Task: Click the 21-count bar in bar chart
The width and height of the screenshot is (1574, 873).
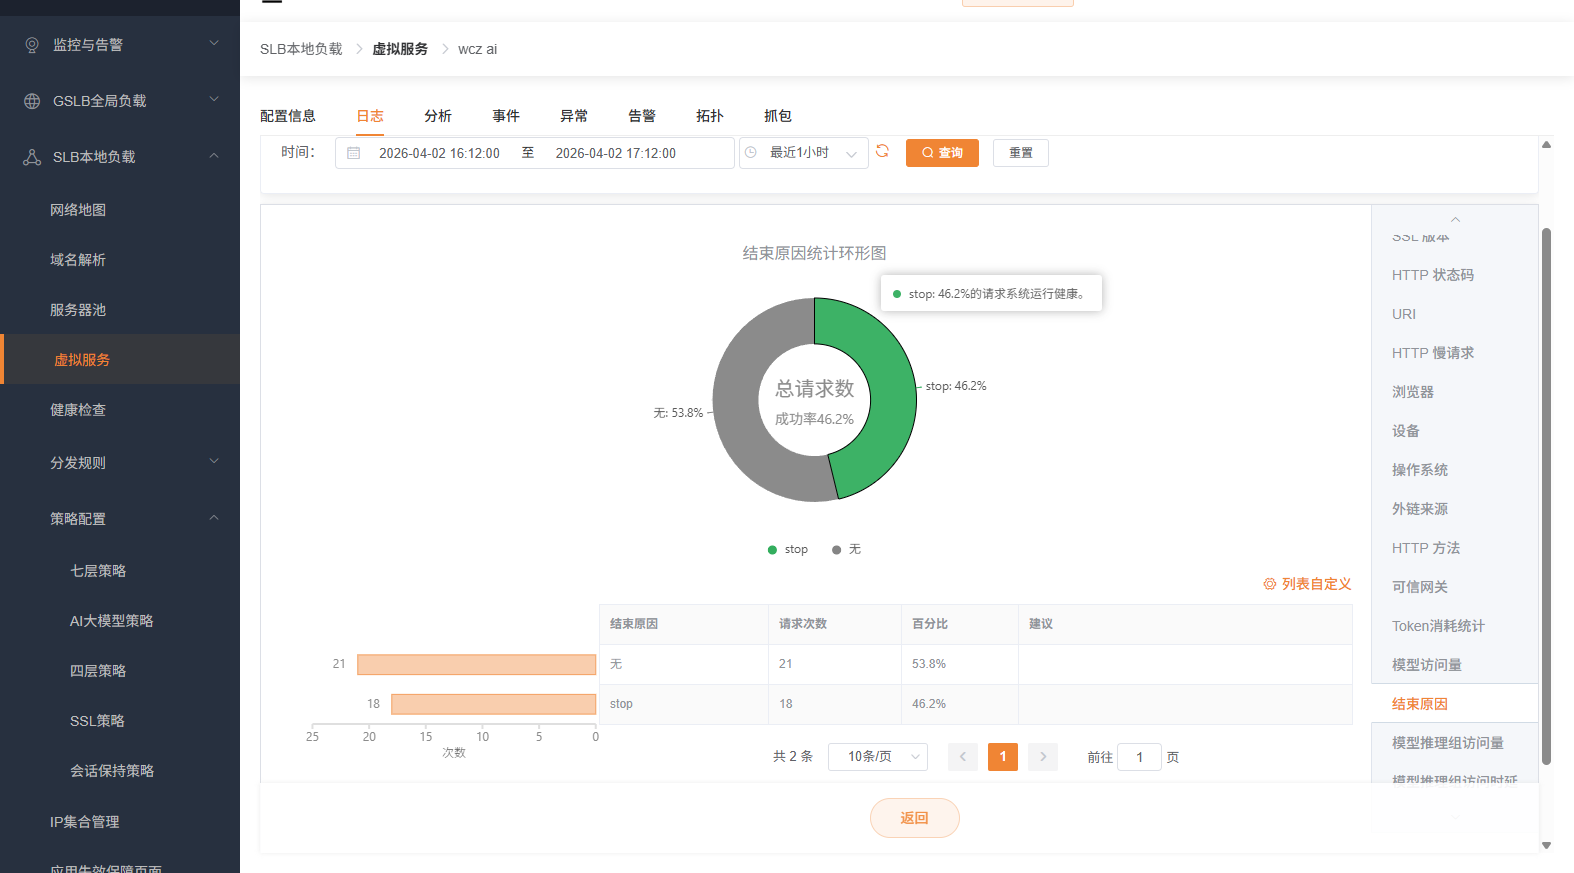Action: [477, 664]
